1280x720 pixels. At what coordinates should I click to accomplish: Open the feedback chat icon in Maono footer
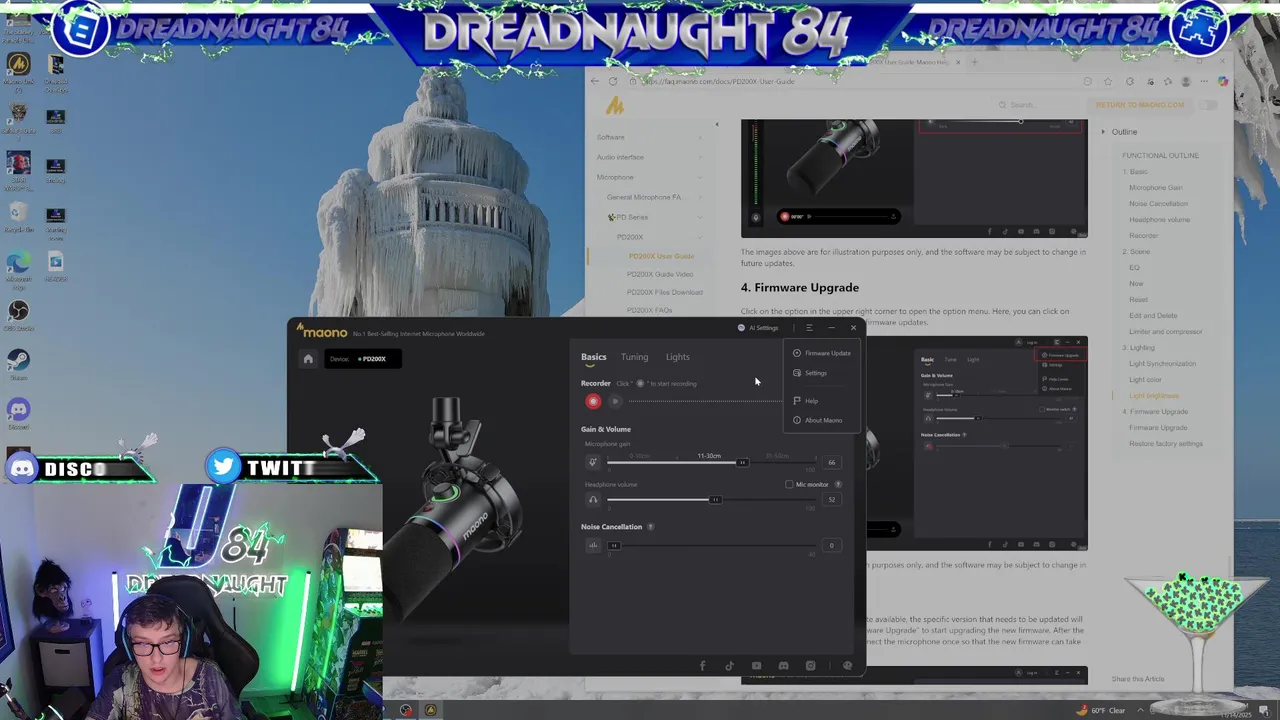coord(847,666)
